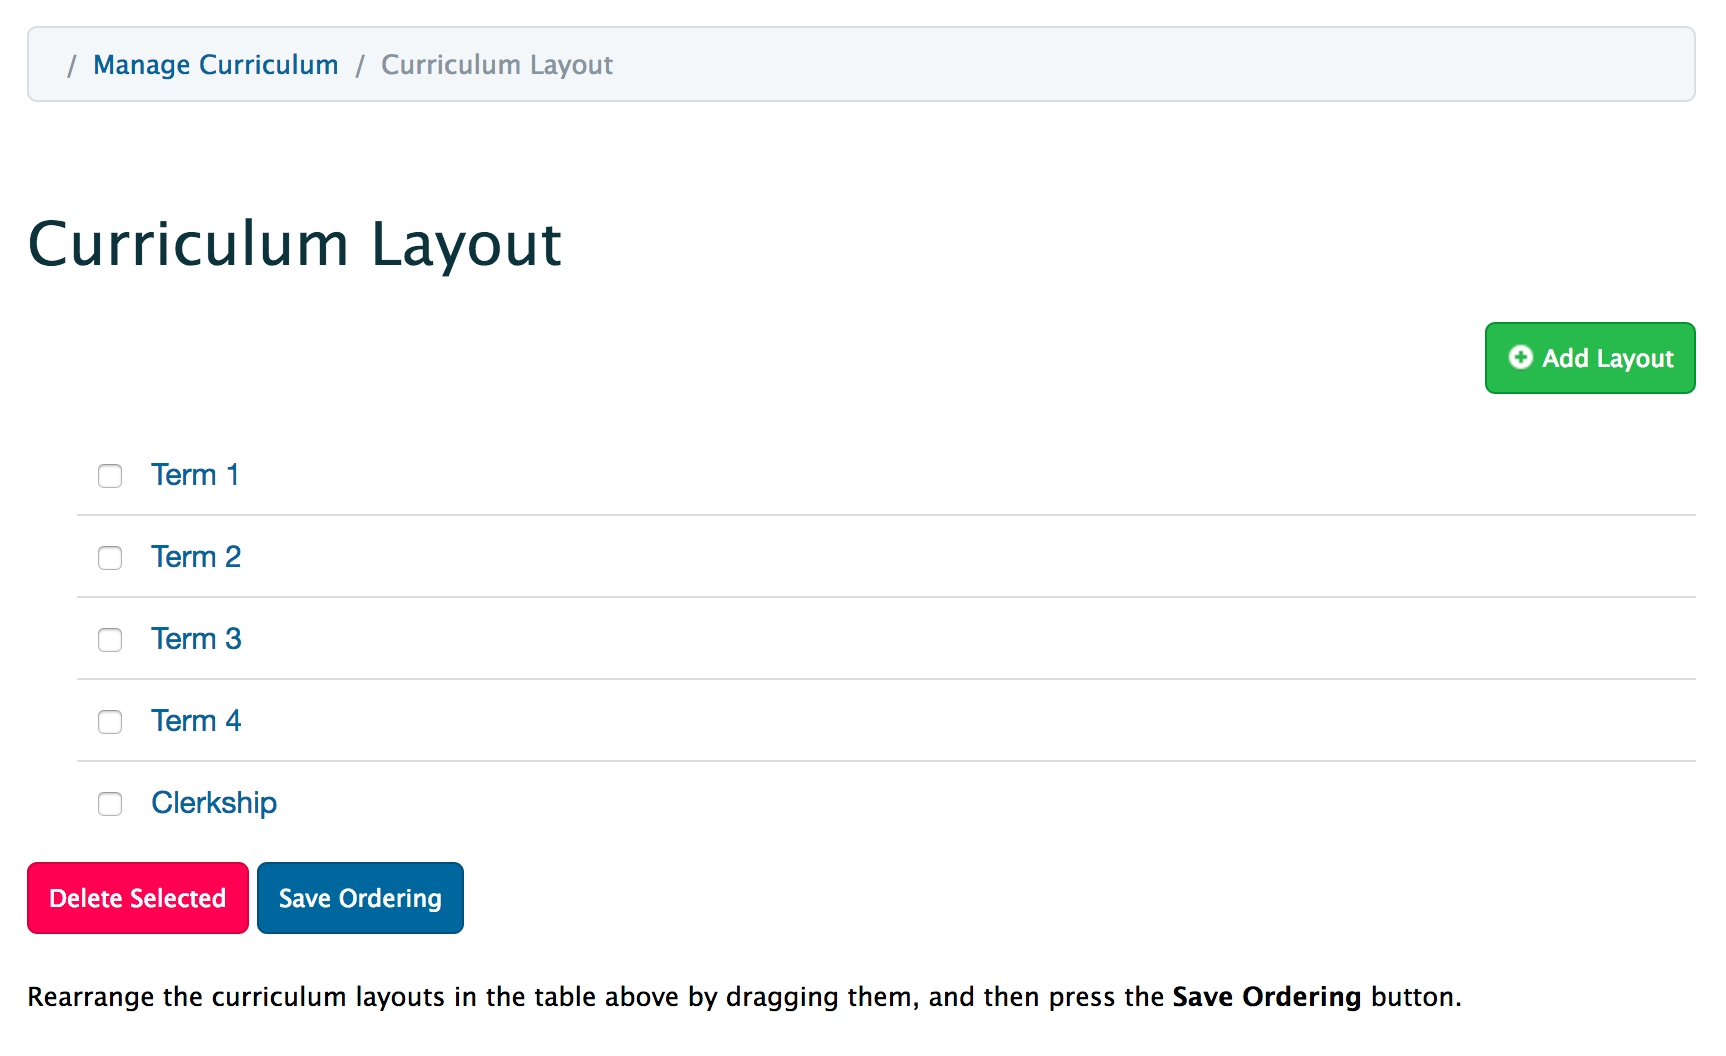Toggle the Clerkship checkbox
The width and height of the screenshot is (1726, 1056).
[x=110, y=804]
